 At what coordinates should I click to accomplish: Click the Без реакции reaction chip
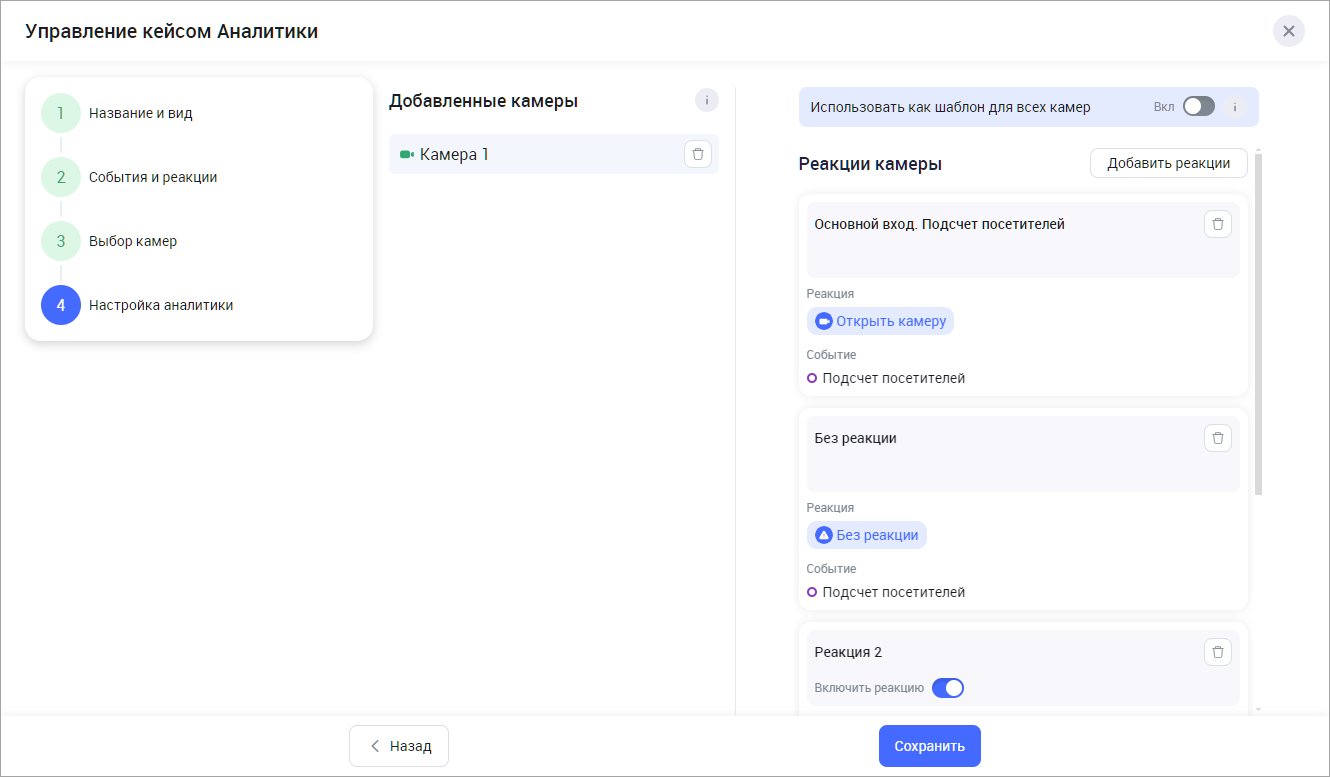coord(866,535)
